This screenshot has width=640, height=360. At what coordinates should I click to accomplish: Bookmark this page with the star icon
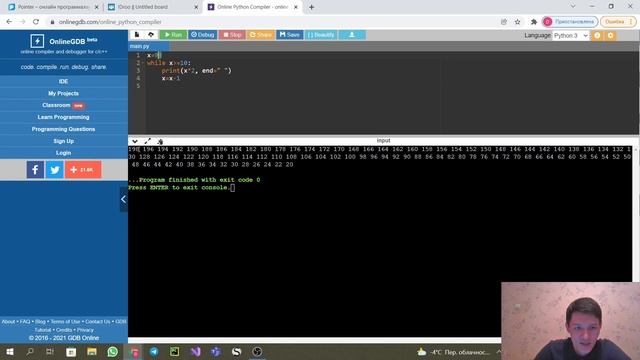(518, 22)
